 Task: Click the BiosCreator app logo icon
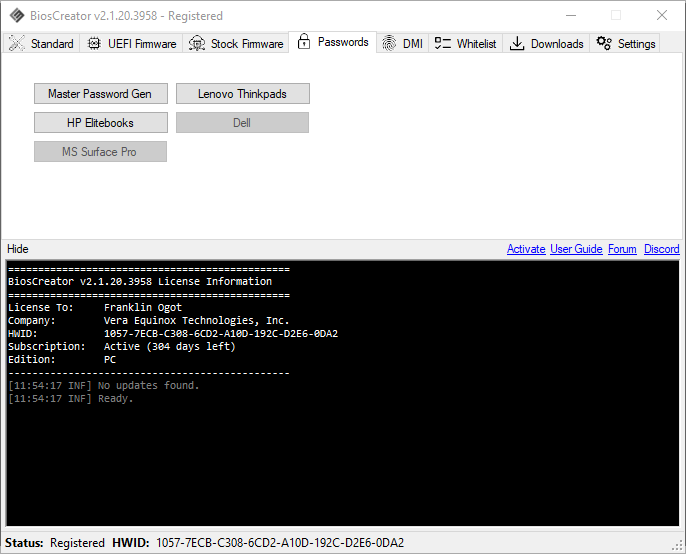(x=17, y=15)
